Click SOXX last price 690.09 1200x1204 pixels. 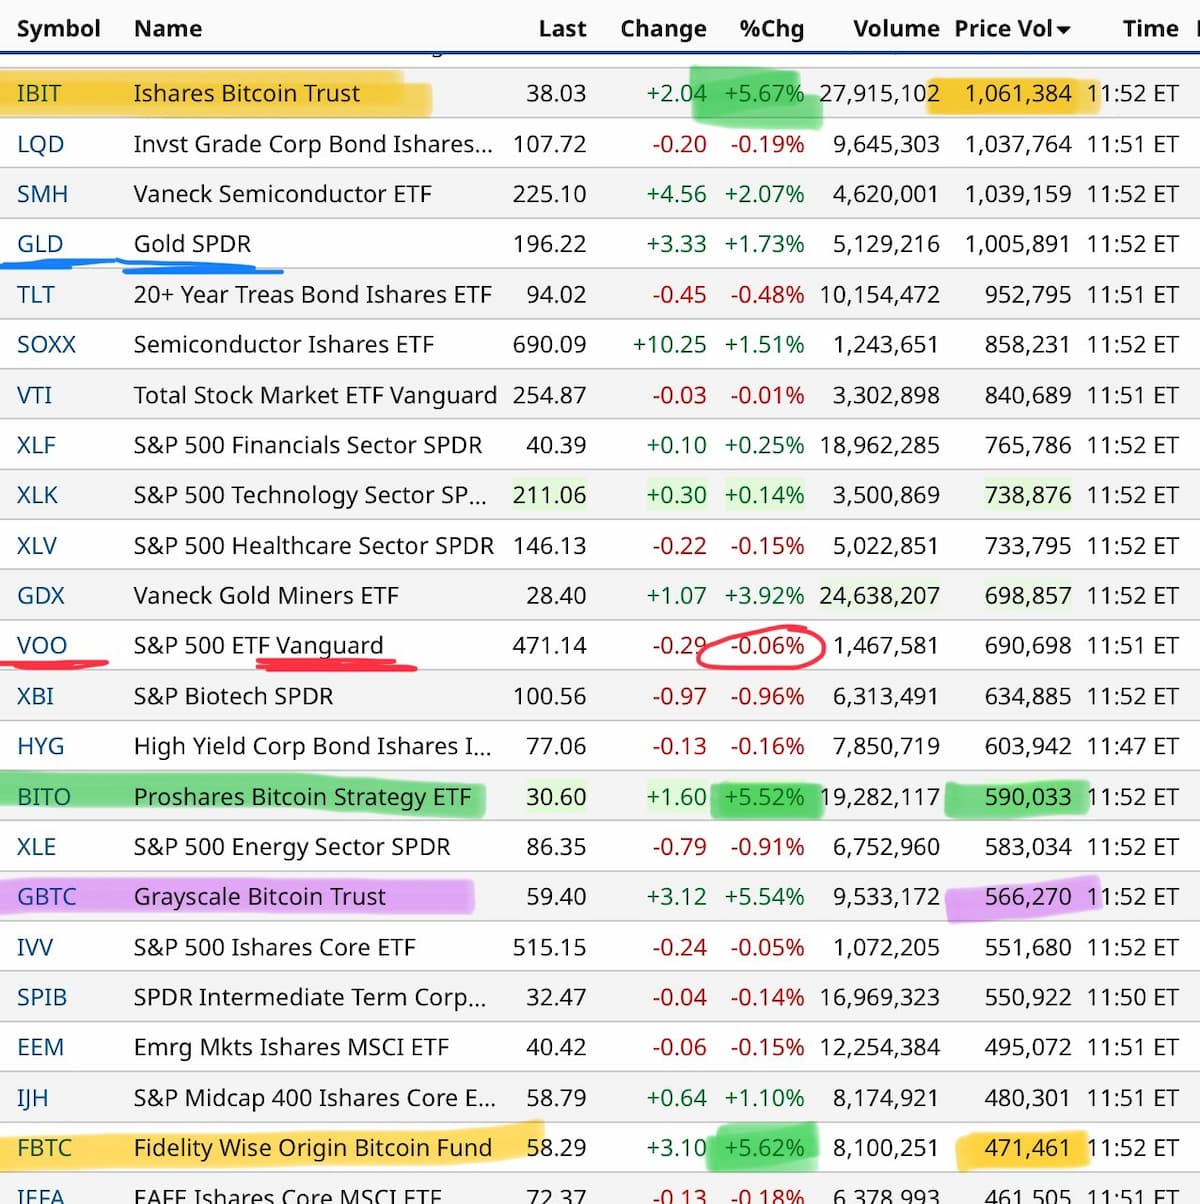[549, 345]
